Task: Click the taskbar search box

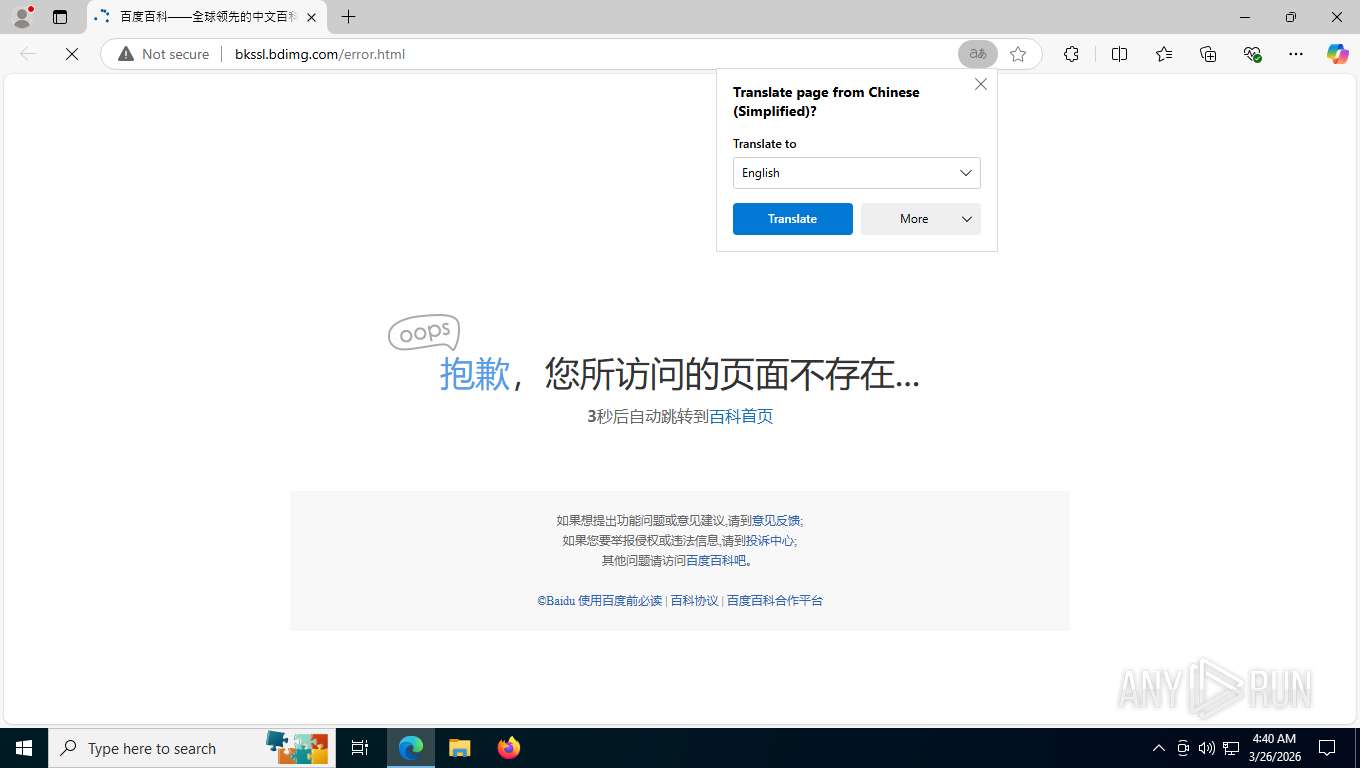Action: coord(190,748)
